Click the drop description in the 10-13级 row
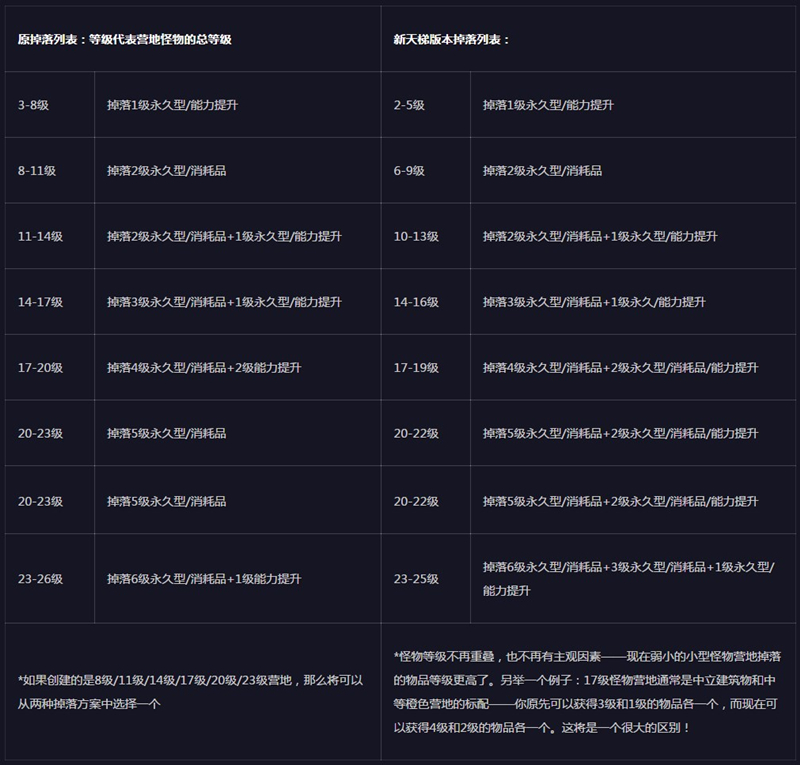Viewport: 800px width, 765px height. coord(601,237)
